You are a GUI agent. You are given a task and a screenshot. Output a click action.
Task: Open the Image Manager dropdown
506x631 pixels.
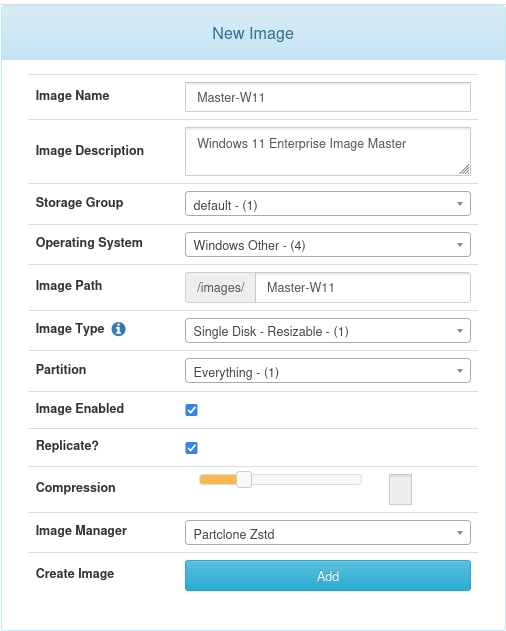(328, 533)
